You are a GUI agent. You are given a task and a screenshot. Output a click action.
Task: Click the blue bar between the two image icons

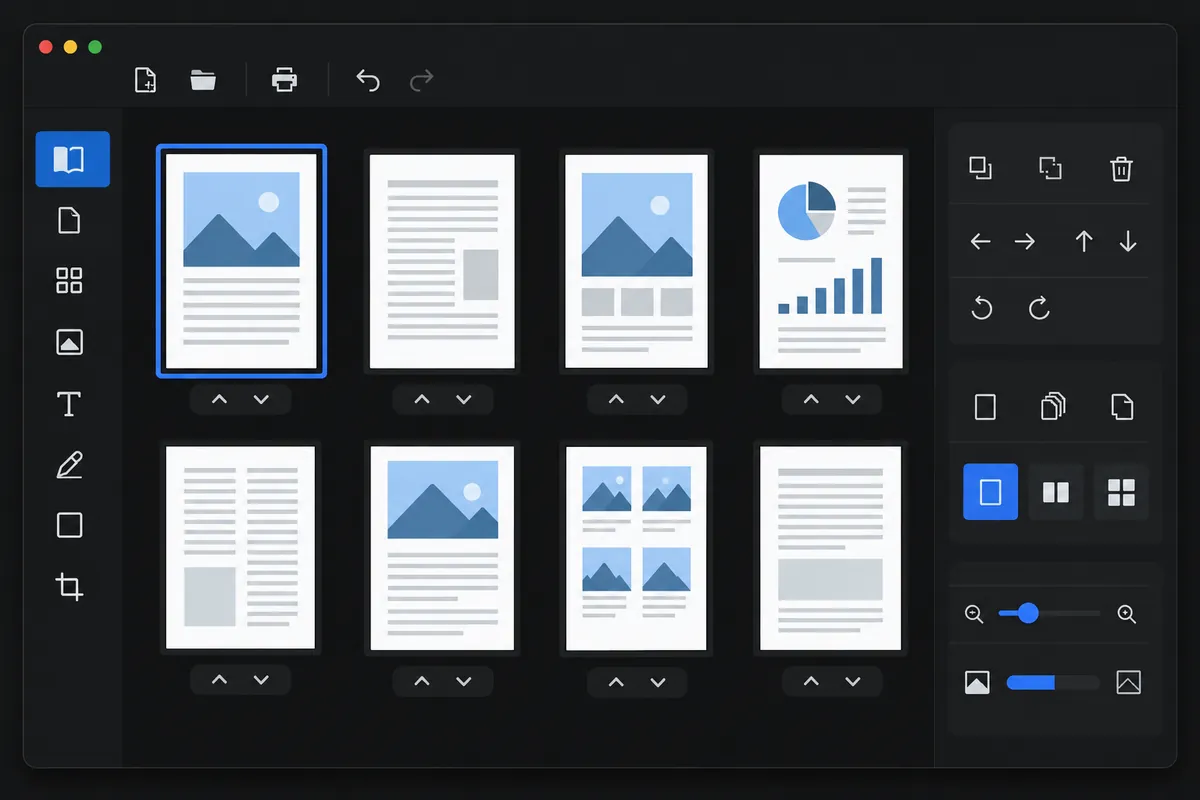coord(1031,683)
